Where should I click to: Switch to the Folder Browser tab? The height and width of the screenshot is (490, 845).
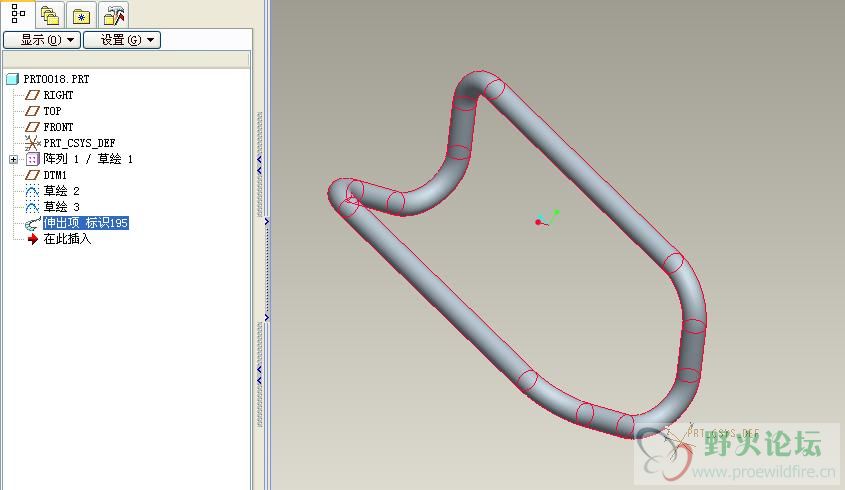click(50, 15)
